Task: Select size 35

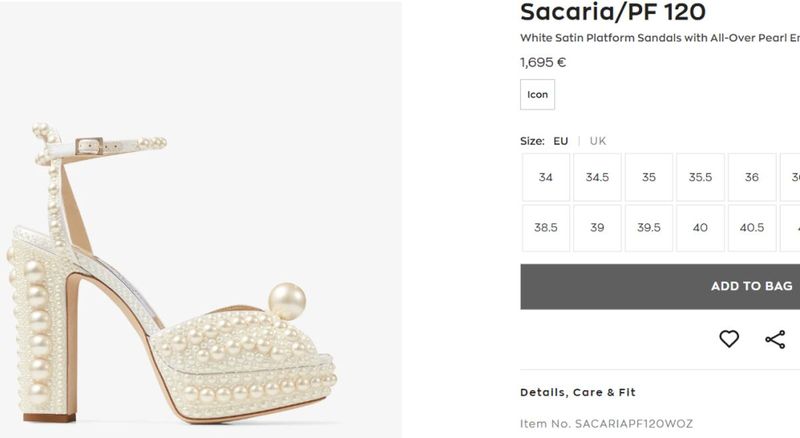Action: tap(649, 177)
